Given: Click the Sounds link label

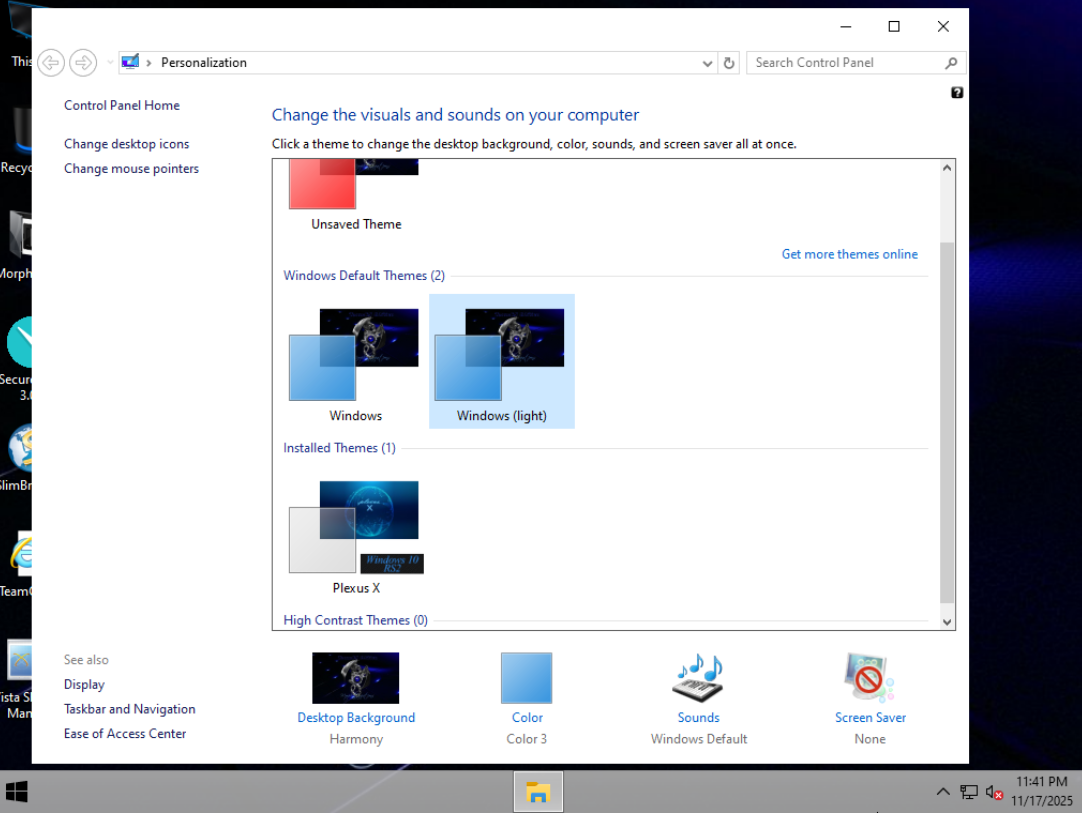Looking at the screenshot, I should pyautogui.click(x=698, y=718).
